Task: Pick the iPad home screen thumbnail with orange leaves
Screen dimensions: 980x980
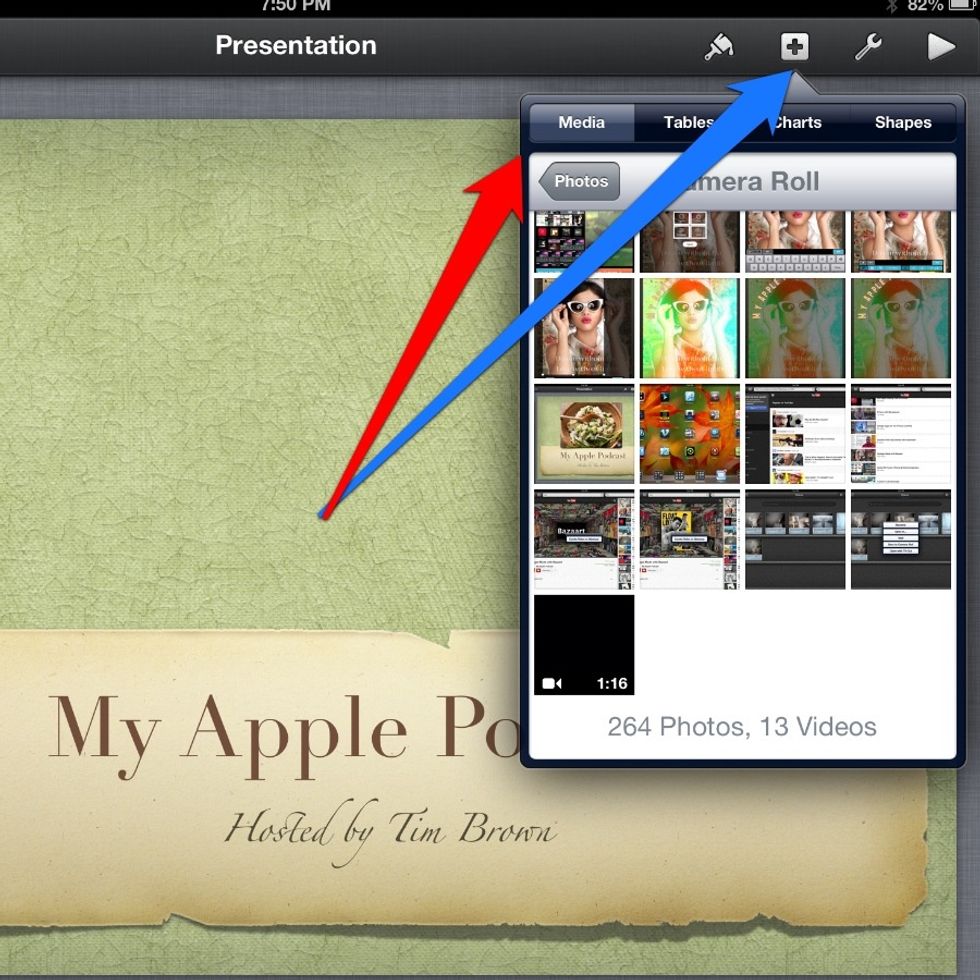Action: tap(689, 434)
